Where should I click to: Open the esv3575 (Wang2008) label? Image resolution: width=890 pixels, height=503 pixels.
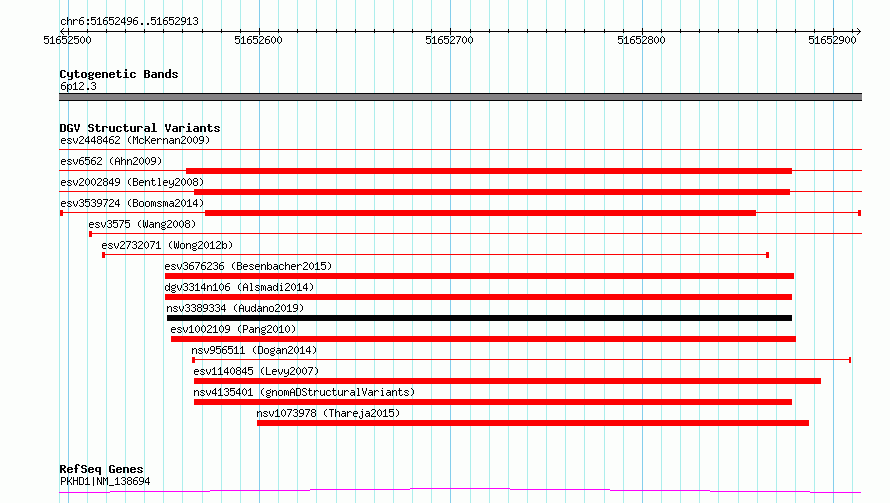click(x=142, y=224)
